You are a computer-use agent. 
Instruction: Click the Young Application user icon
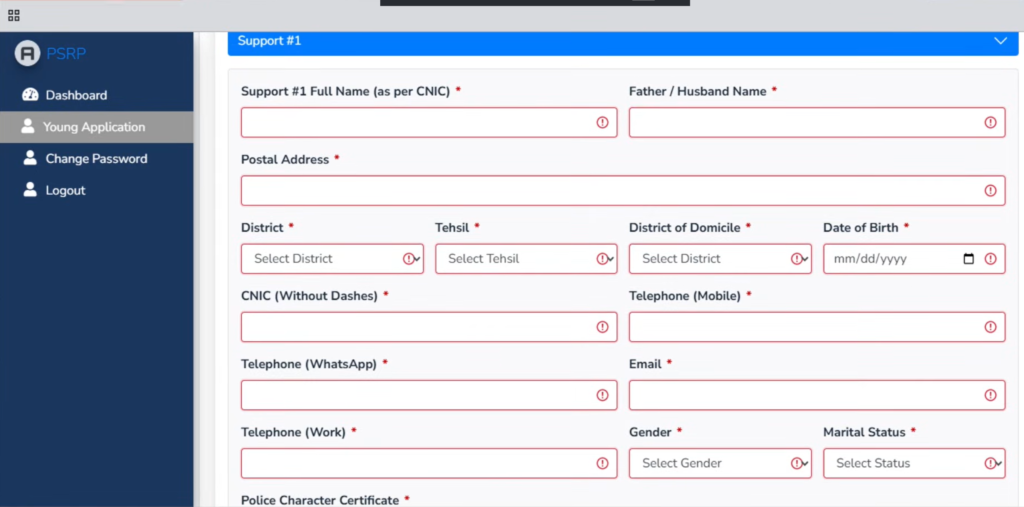tap(28, 127)
